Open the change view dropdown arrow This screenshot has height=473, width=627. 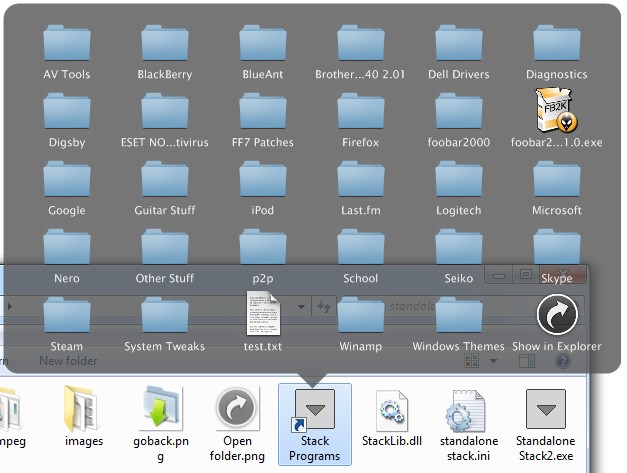coord(493,361)
